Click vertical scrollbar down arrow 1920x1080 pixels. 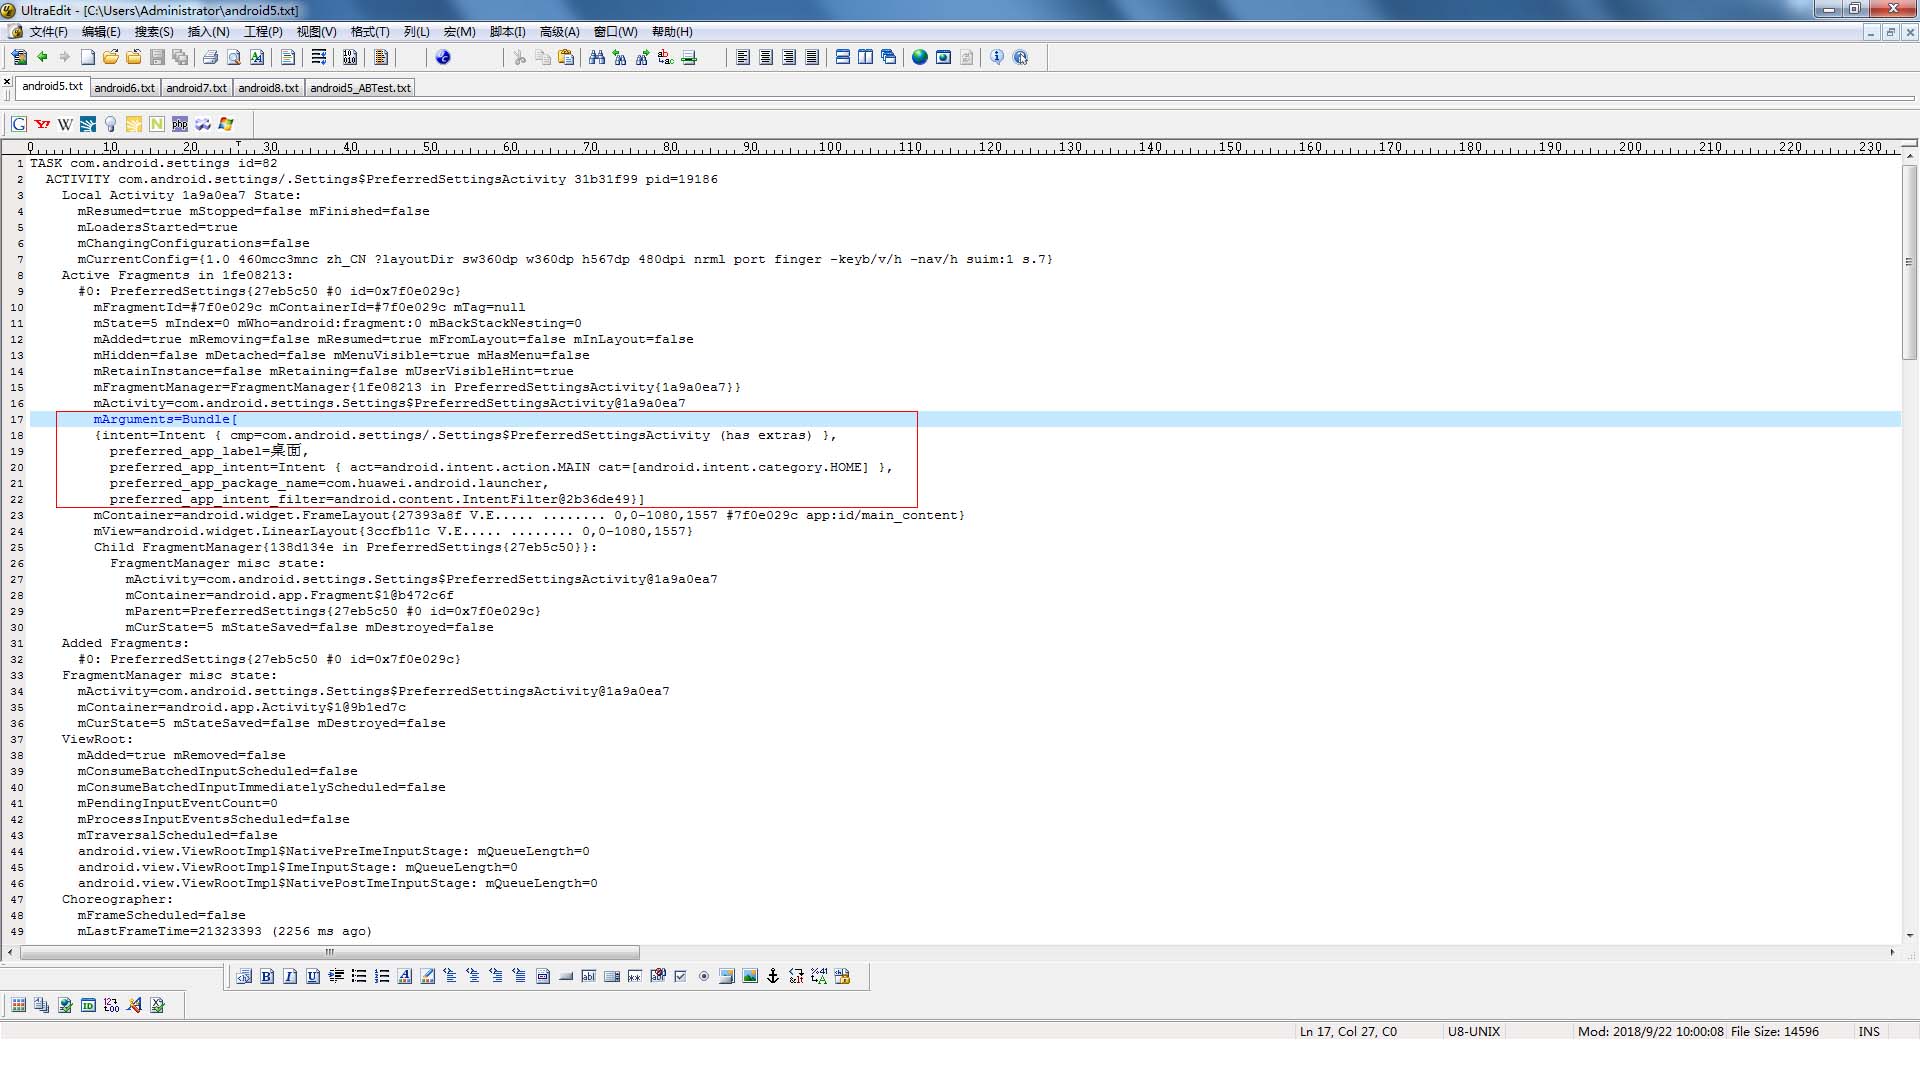click(1910, 935)
